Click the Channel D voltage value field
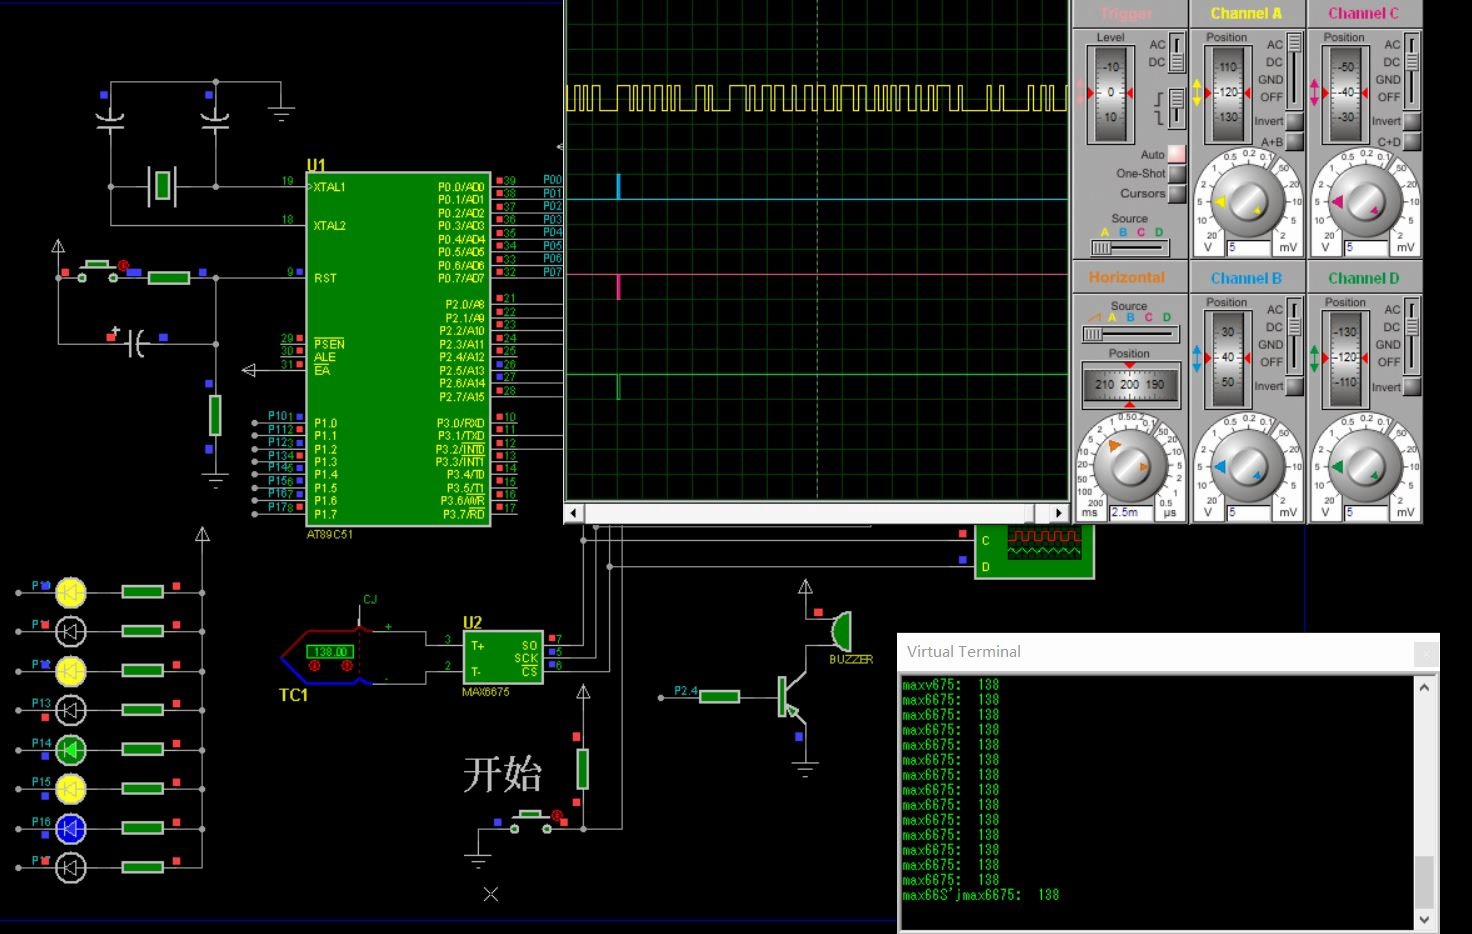The image size is (1472, 934). pos(1366,512)
